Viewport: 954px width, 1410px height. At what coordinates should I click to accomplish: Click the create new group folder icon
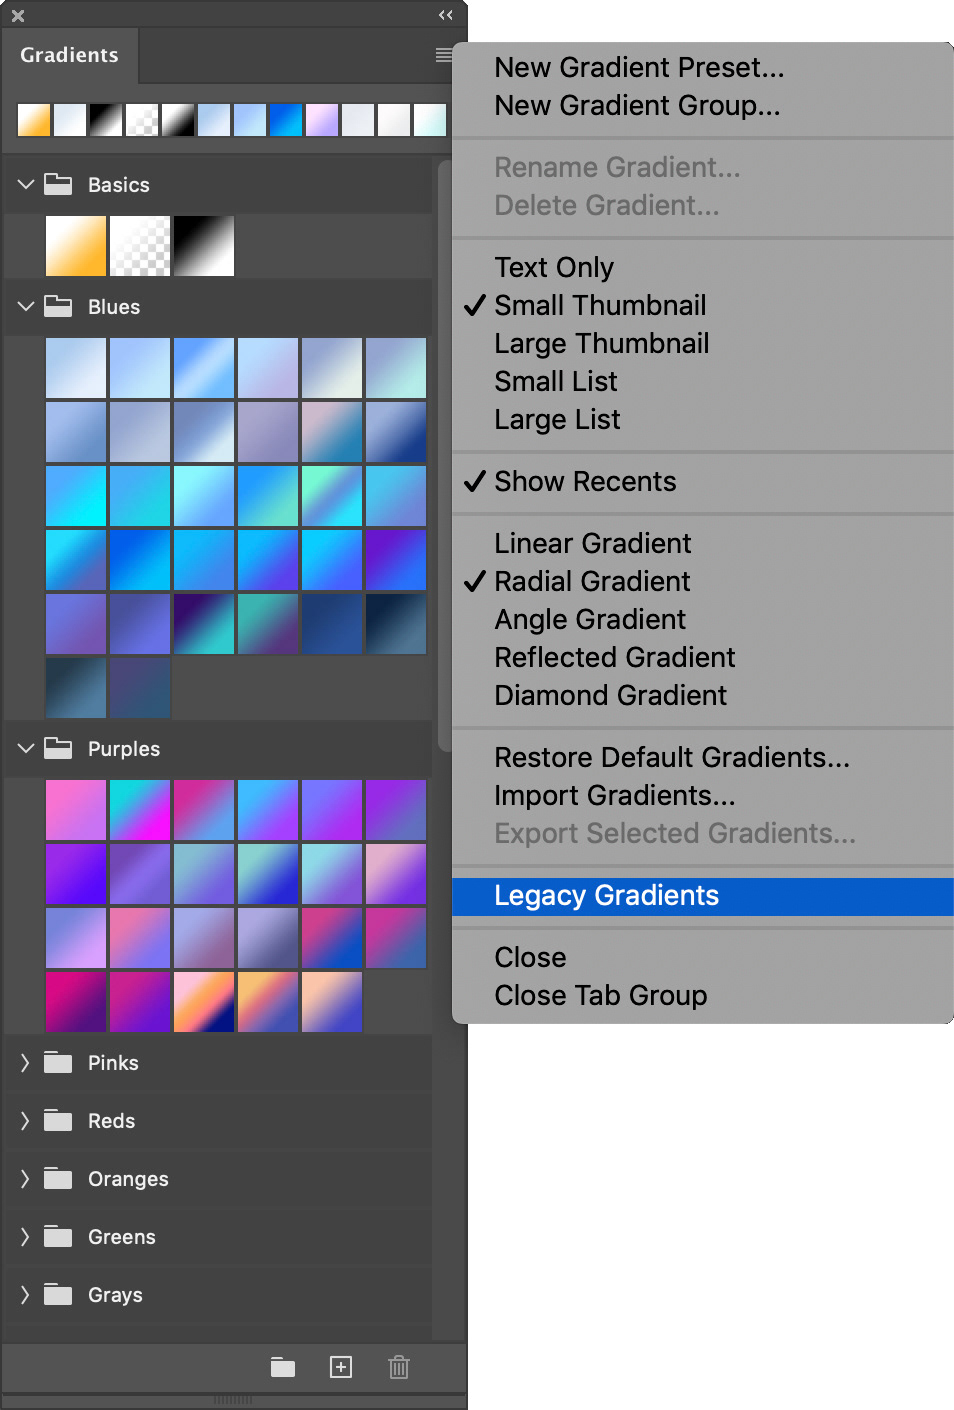click(x=283, y=1367)
